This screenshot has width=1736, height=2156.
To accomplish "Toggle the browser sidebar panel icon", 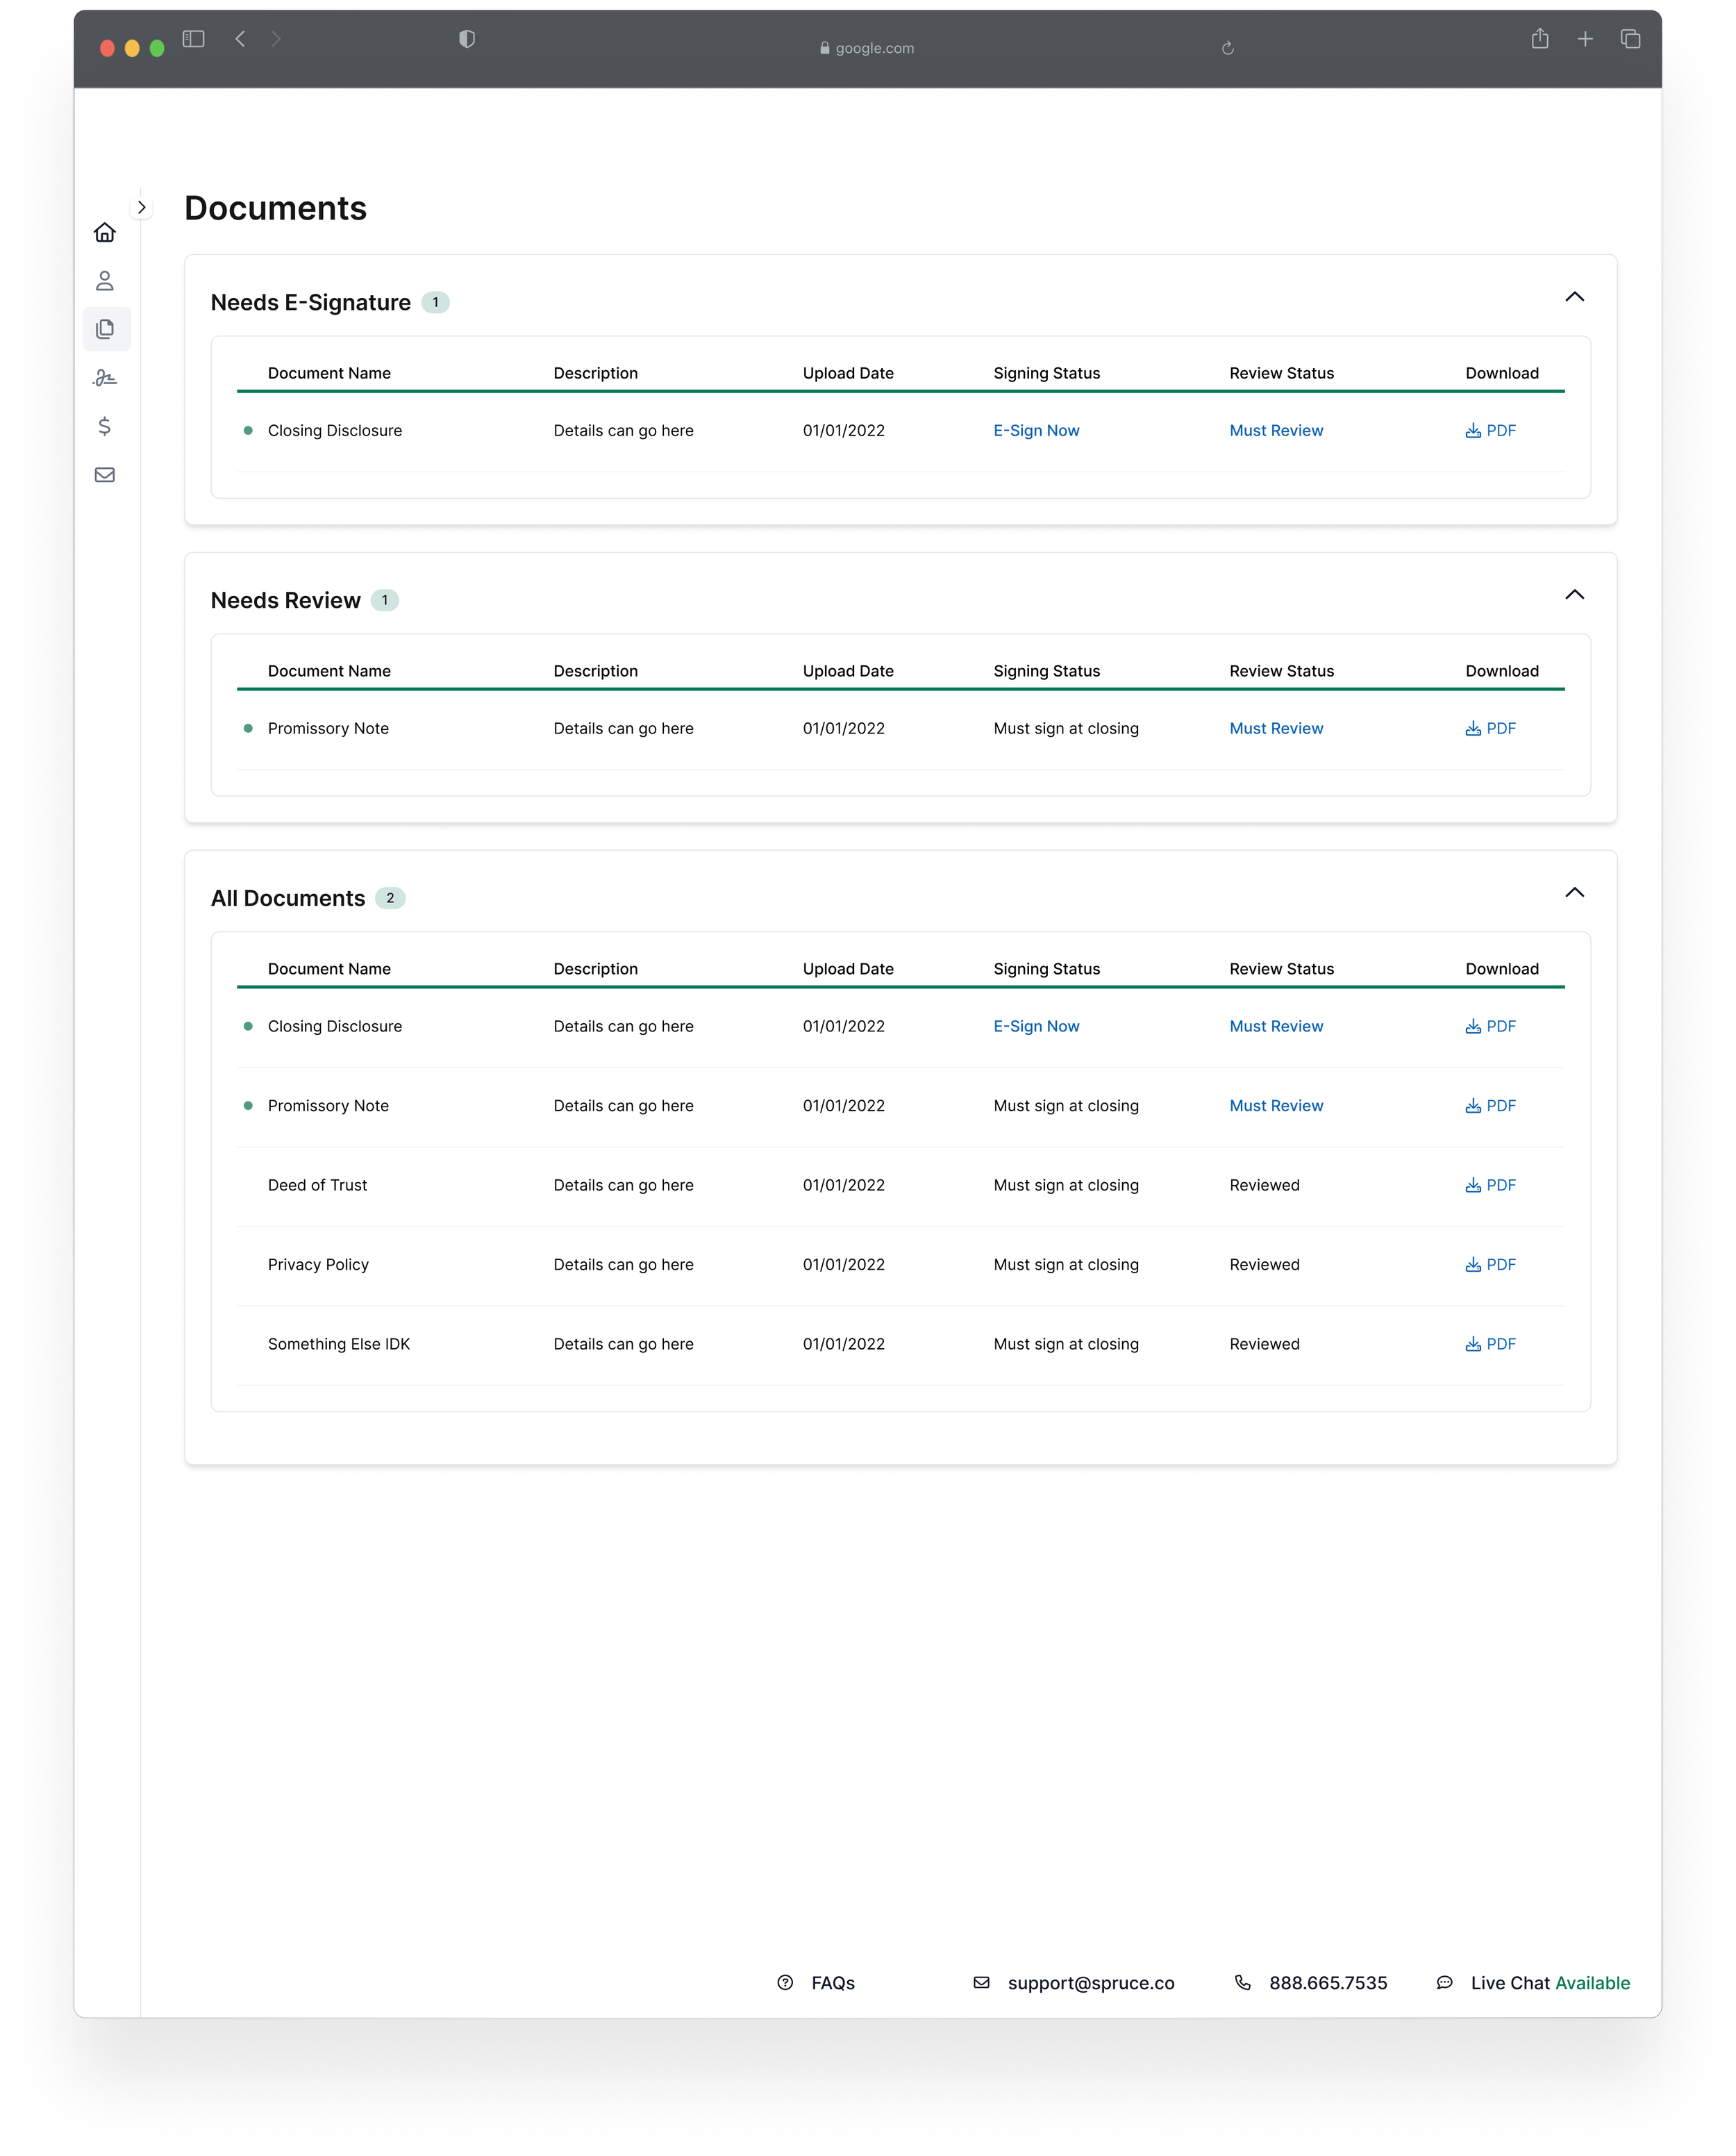I will [194, 39].
